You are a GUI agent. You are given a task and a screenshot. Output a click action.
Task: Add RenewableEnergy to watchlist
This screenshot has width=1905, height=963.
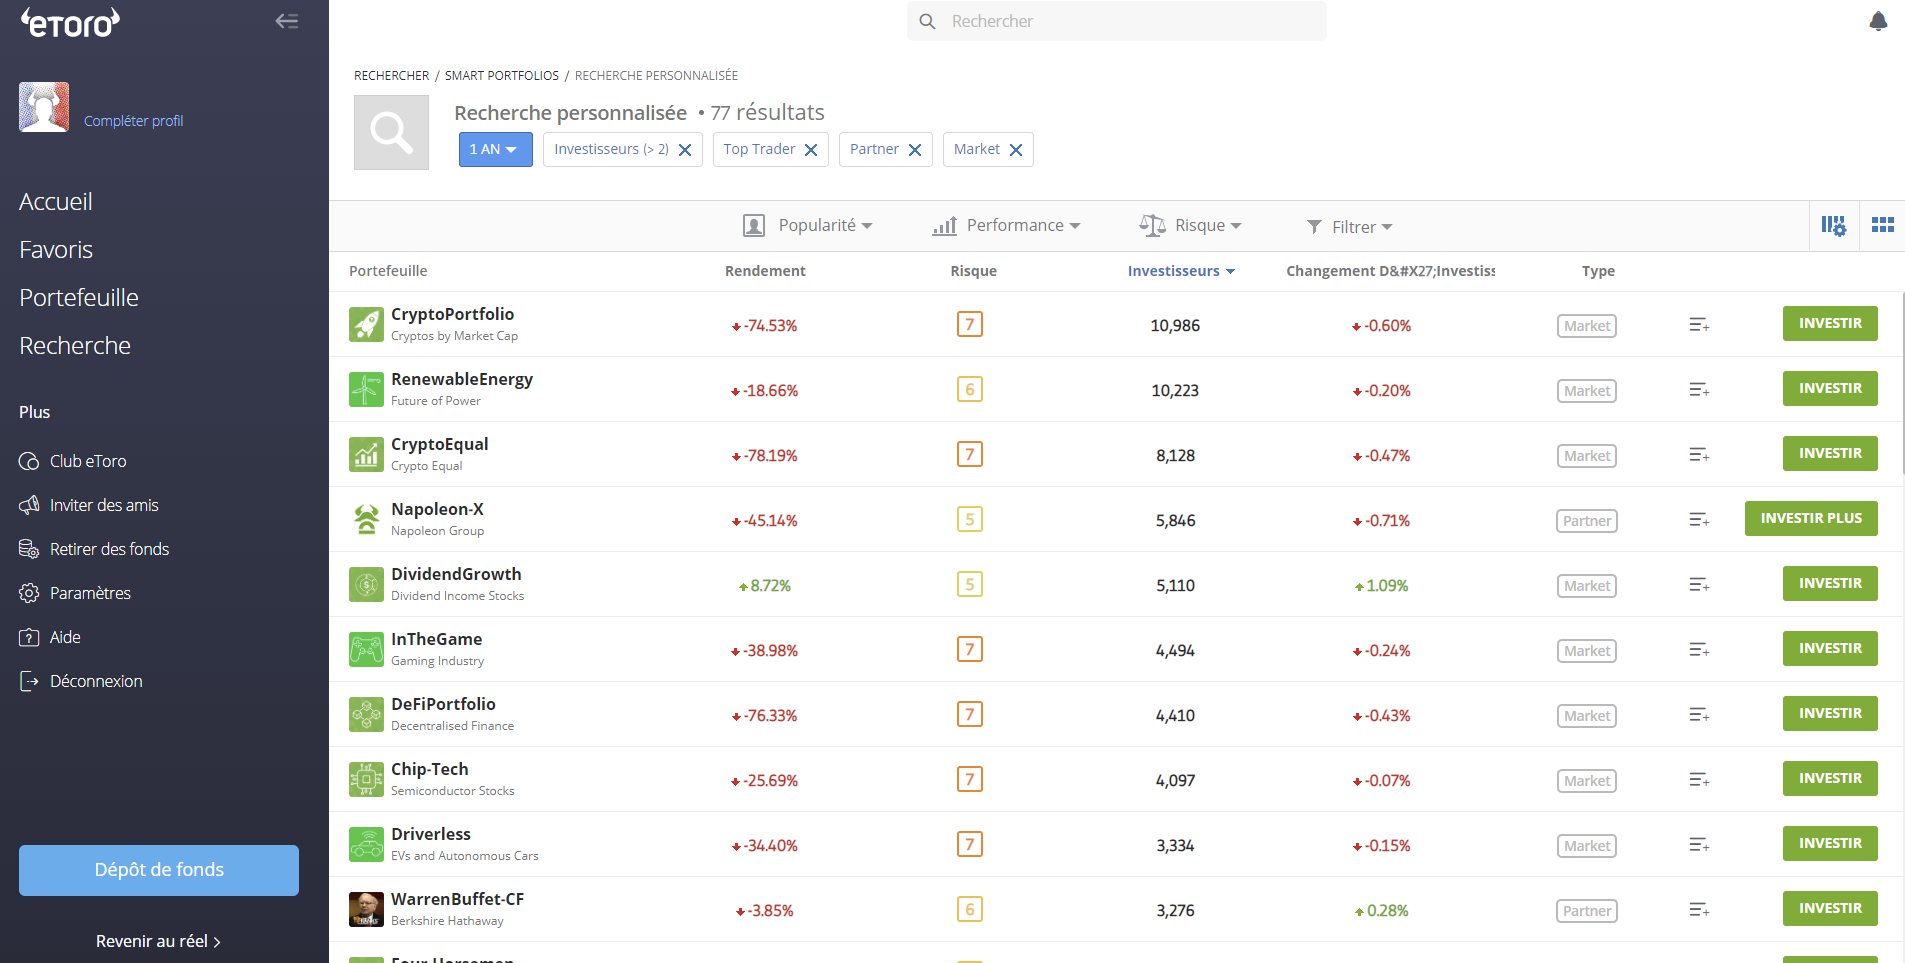click(1699, 390)
